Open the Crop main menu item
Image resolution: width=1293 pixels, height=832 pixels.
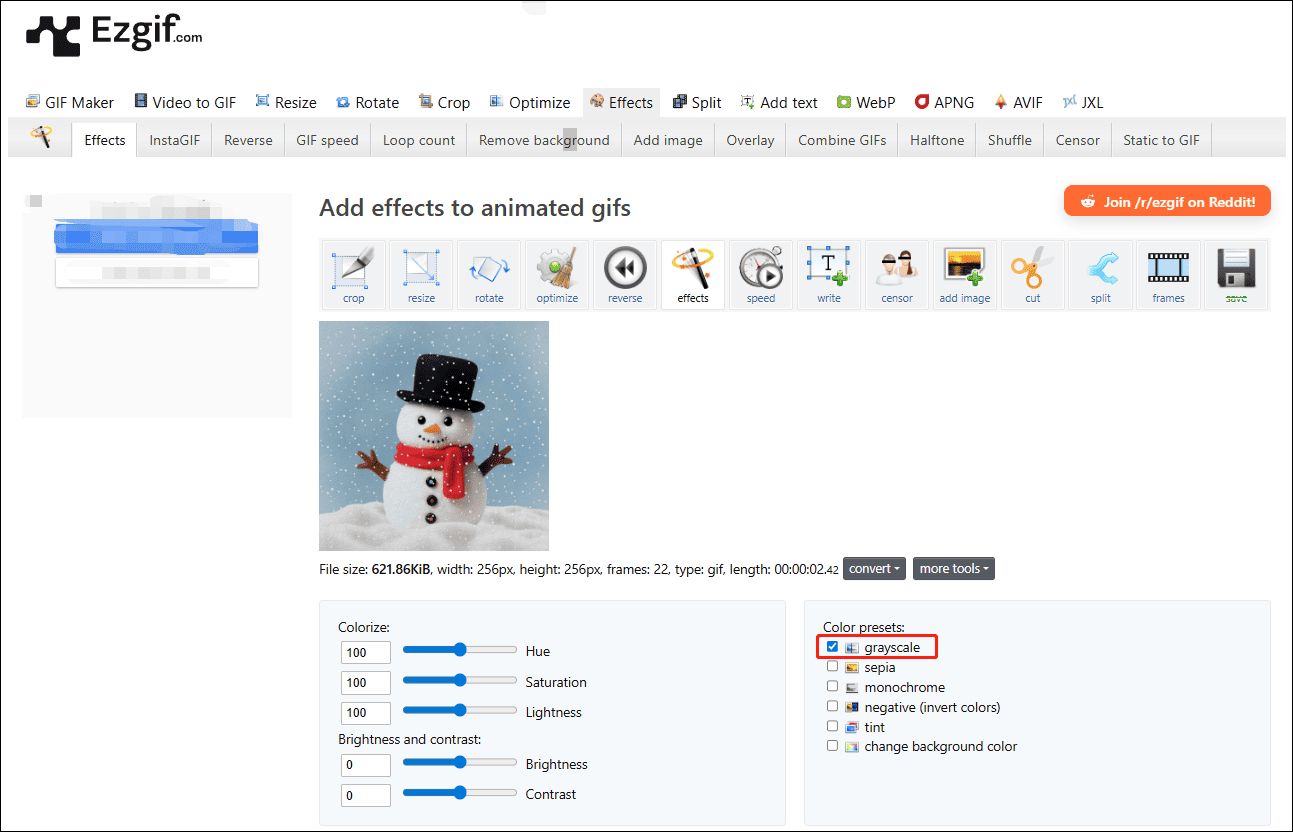coord(444,102)
